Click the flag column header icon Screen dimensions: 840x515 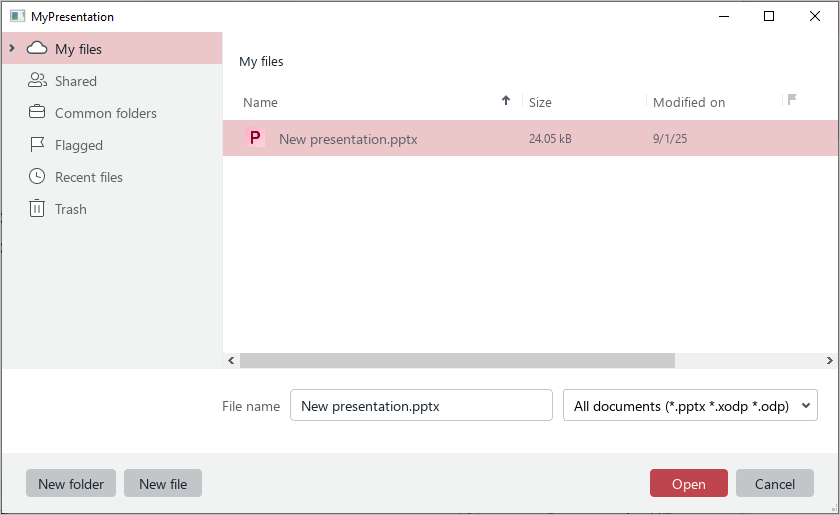[x=792, y=100]
